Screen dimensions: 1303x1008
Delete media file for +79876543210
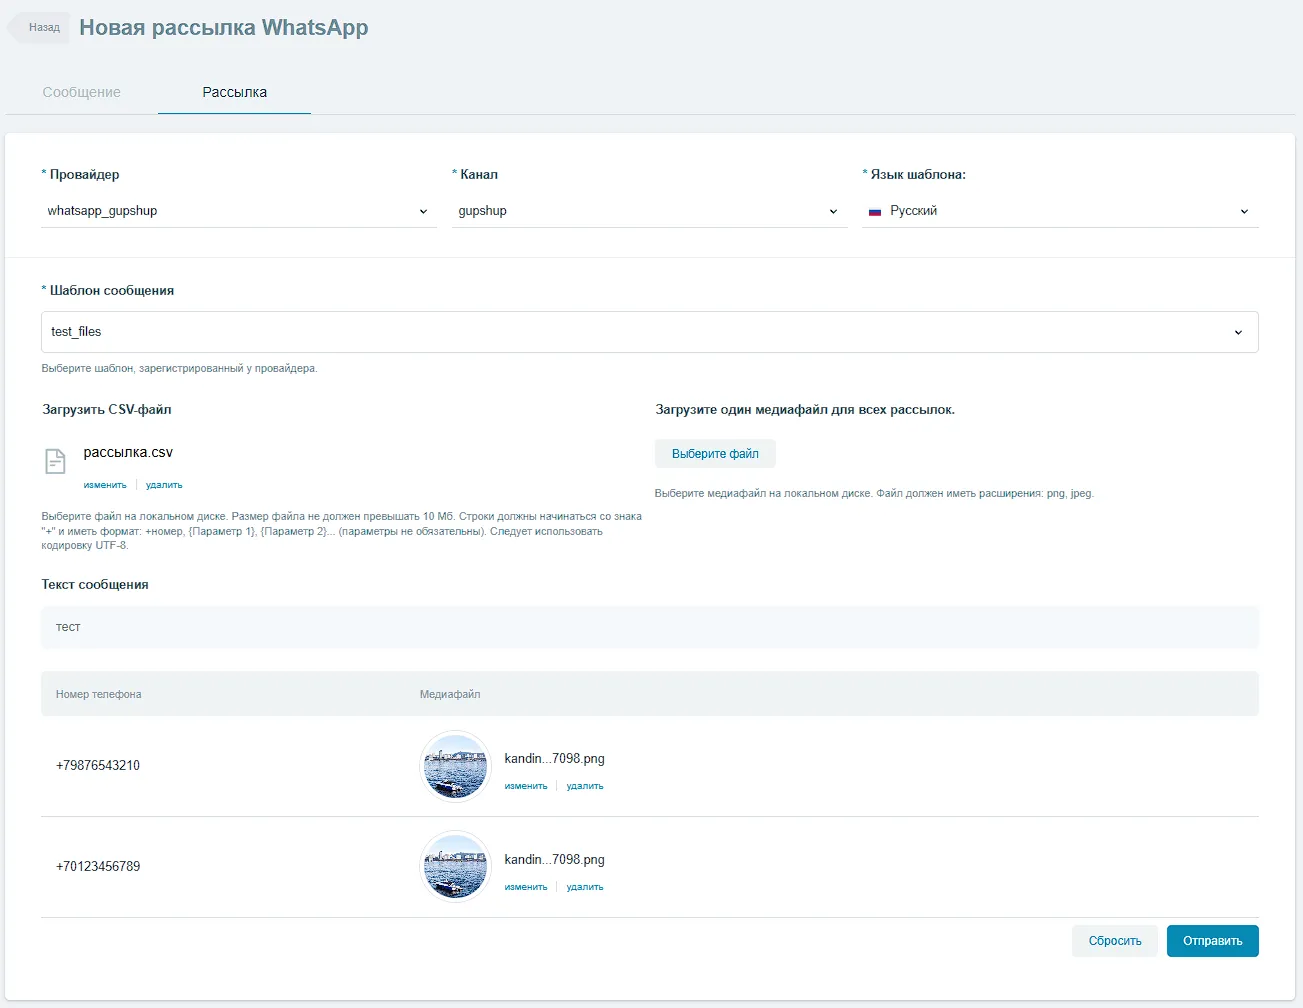585,786
